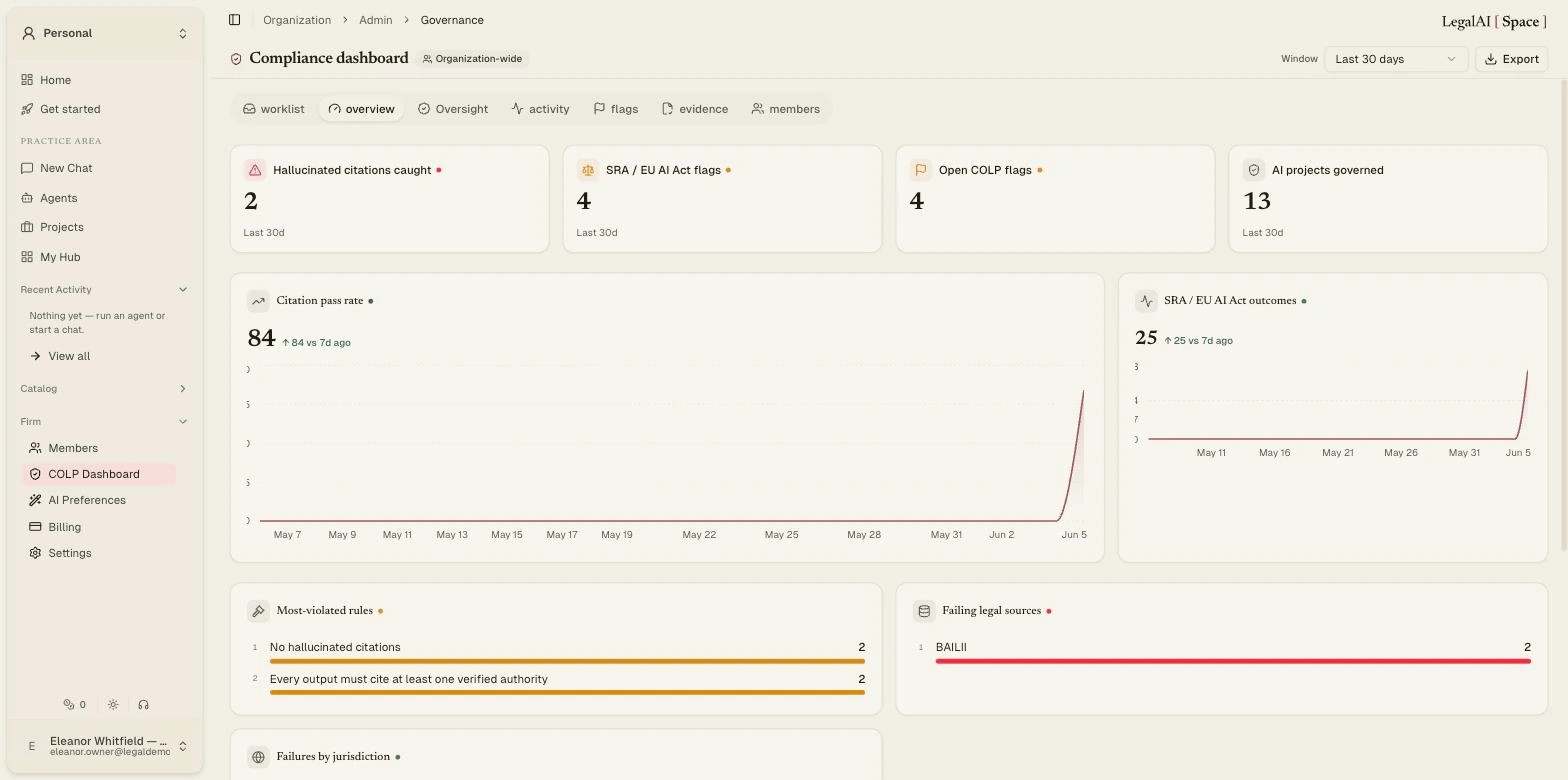Click the Every output must cite verified authority text
This screenshot has height=780, width=1568.
[x=409, y=679]
